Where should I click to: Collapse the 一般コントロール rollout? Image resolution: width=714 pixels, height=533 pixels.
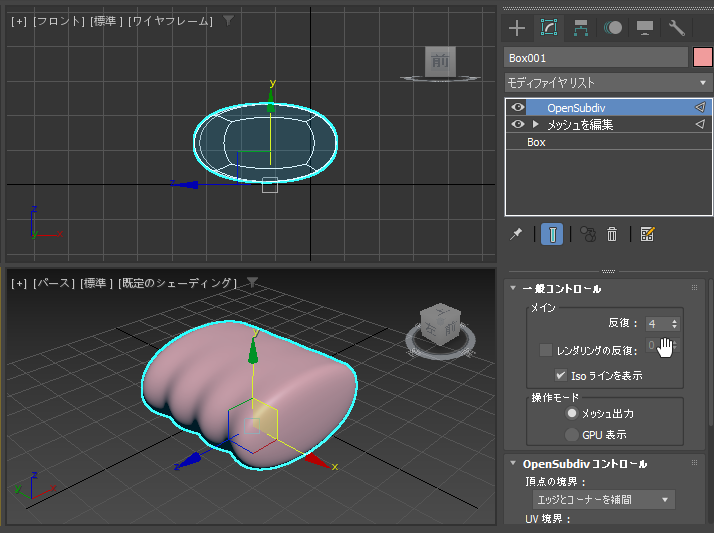513,288
